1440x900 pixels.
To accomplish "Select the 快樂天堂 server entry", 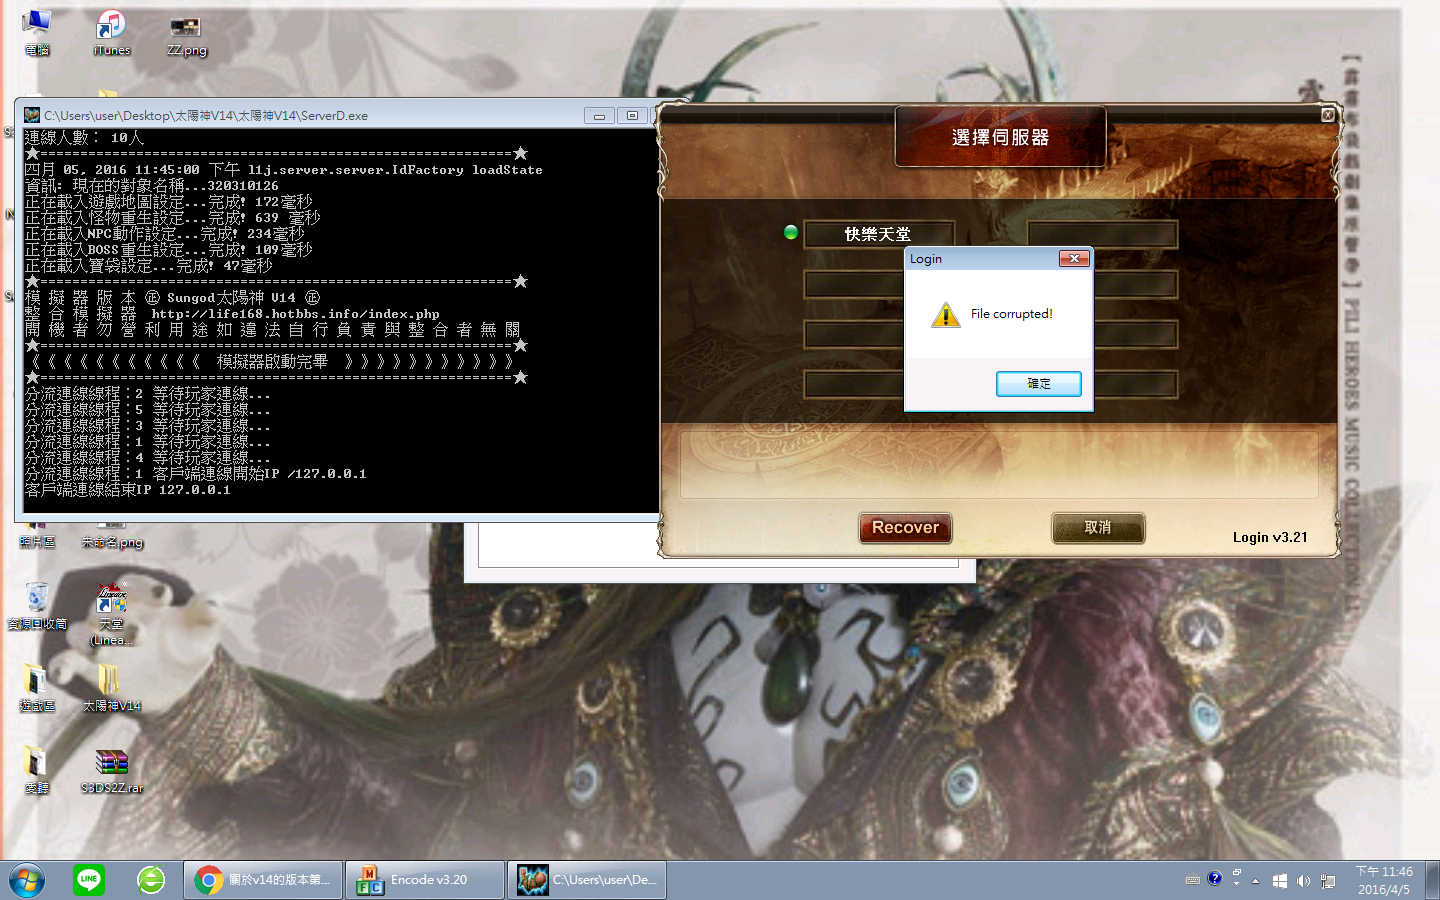I will (x=878, y=234).
